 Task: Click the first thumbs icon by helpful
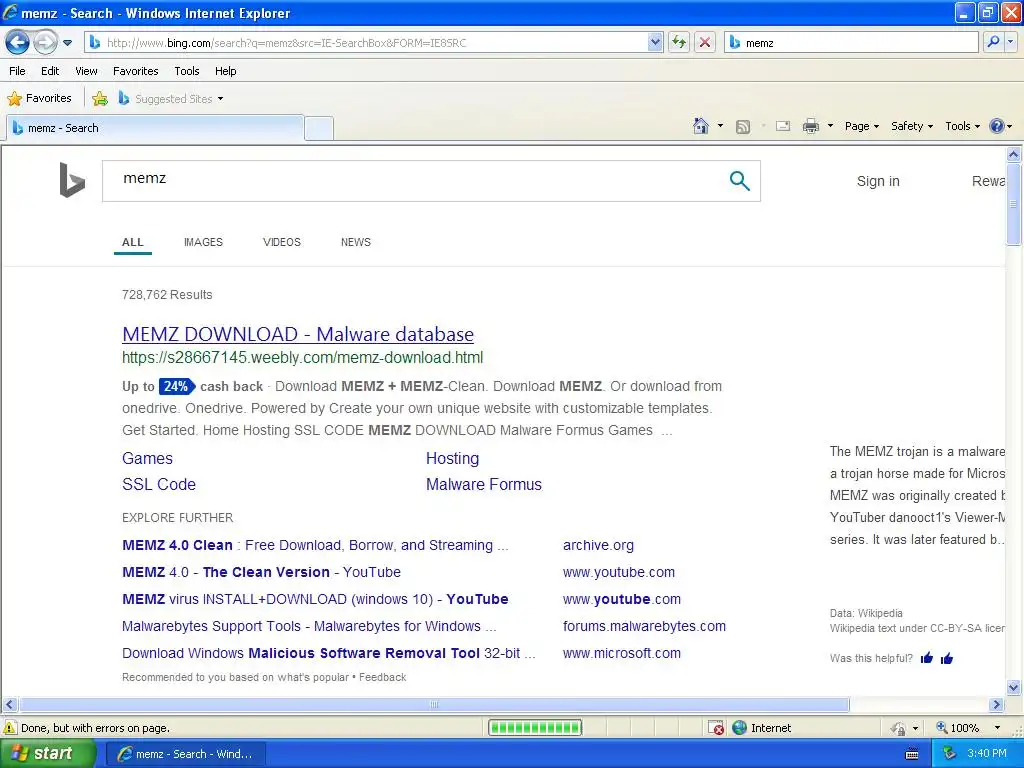(927, 658)
